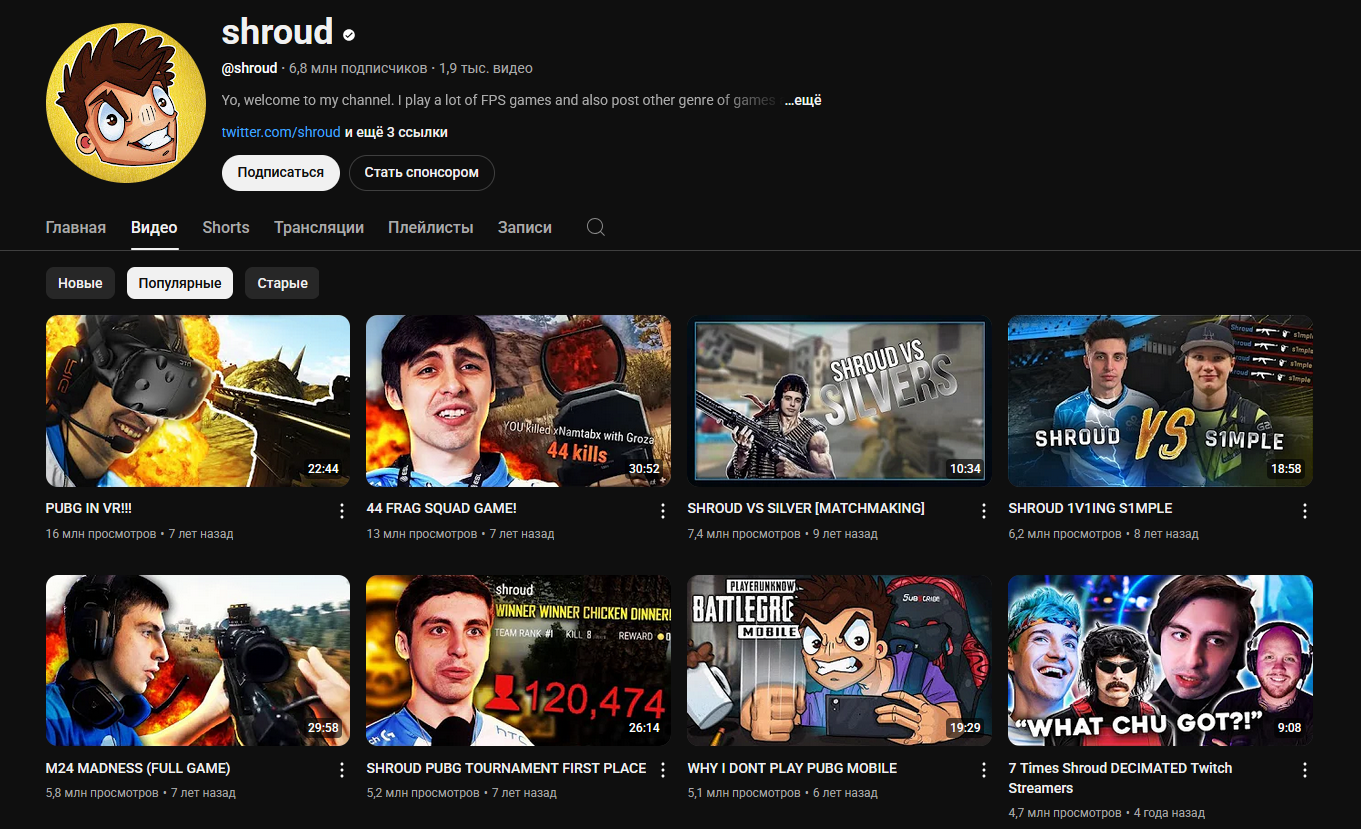Image resolution: width=1361 pixels, height=829 pixels.
Task: Click the 29:58 duration badge
Action: pos(323,728)
